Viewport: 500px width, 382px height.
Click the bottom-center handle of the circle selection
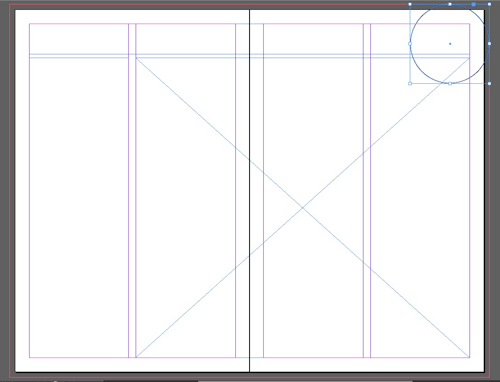click(450, 84)
